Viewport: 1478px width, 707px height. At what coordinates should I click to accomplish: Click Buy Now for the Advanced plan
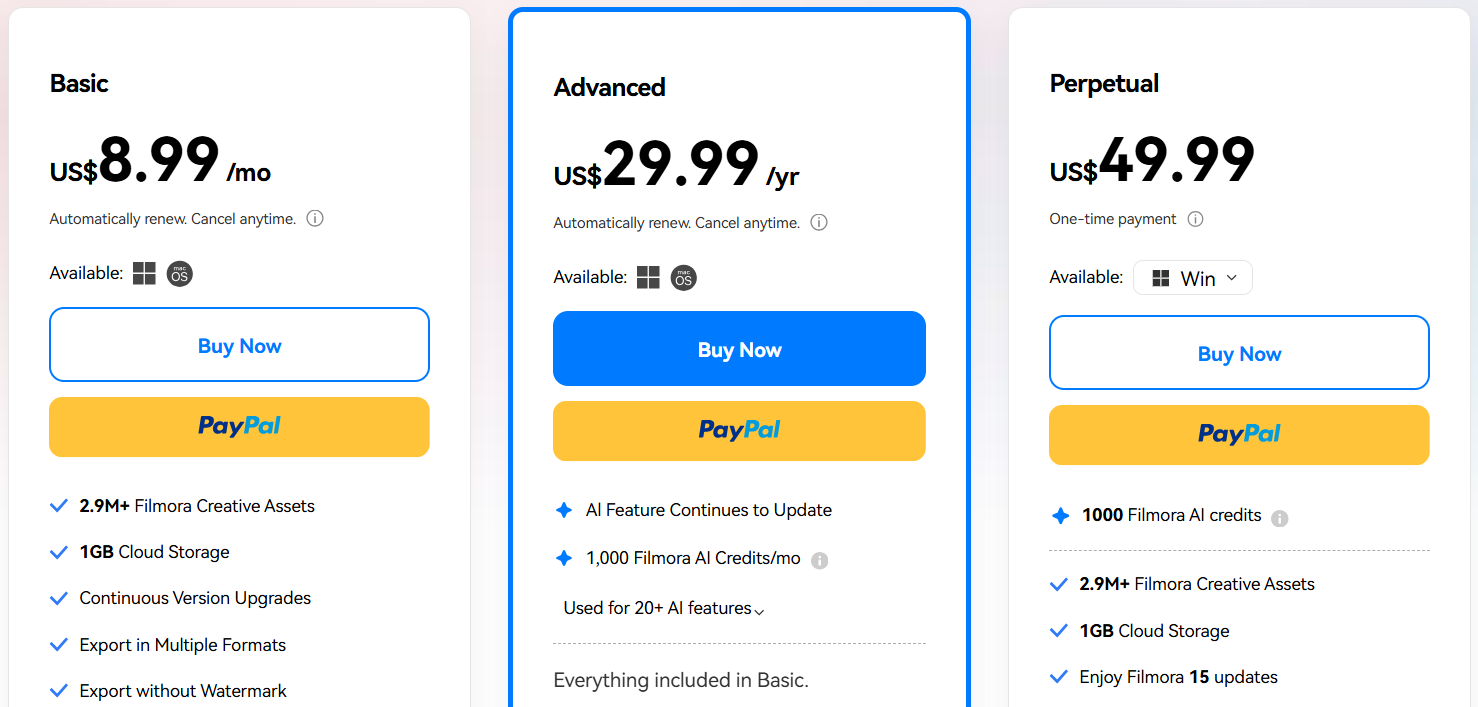tap(739, 349)
